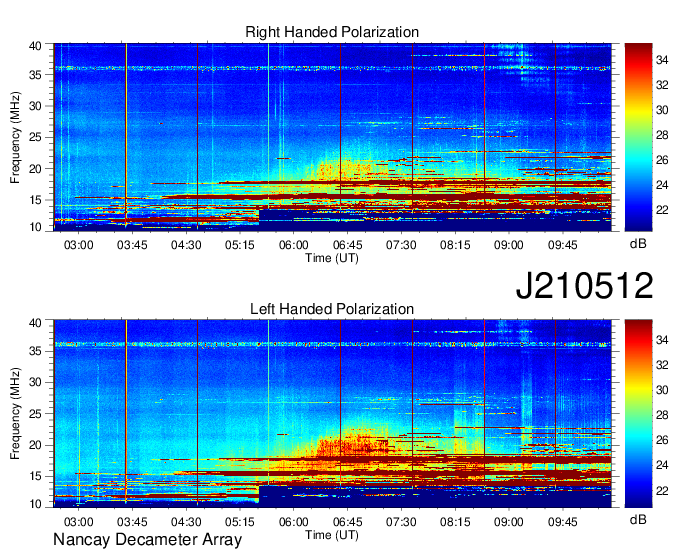Click the 34 dB mark on Left Handed colorbar
Image resolution: width=680 pixels, height=552 pixels.
point(662,340)
